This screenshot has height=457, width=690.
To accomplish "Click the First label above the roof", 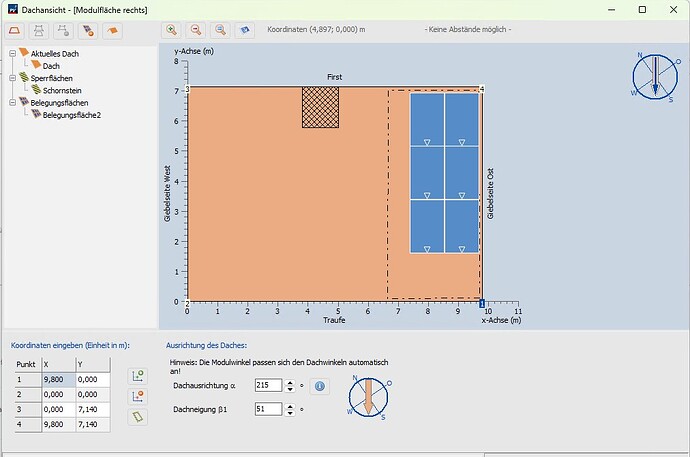I will [334, 77].
